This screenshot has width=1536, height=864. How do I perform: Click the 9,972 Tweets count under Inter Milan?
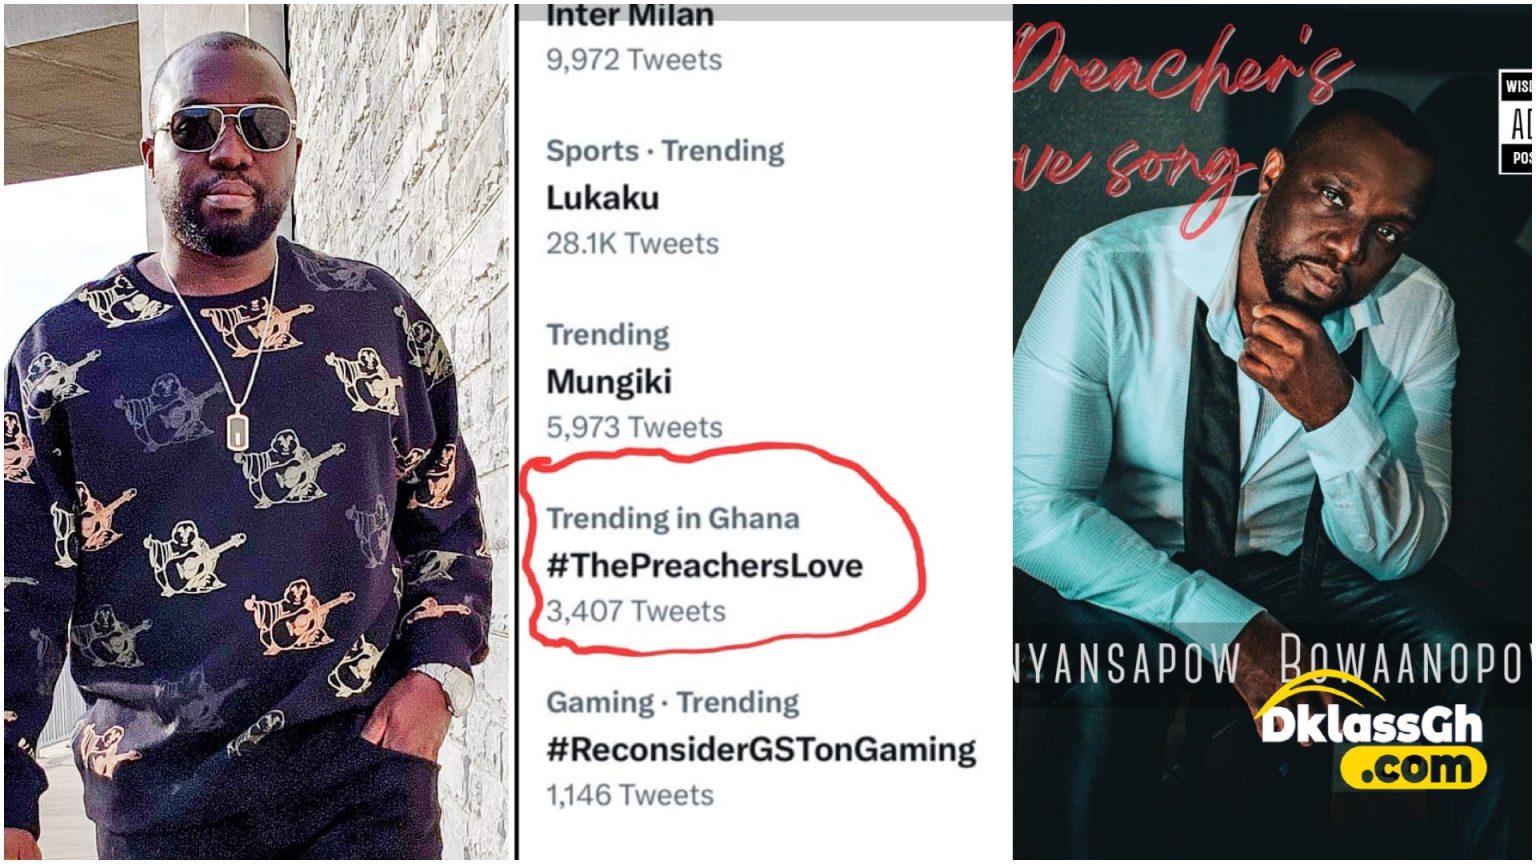[x=634, y=59]
